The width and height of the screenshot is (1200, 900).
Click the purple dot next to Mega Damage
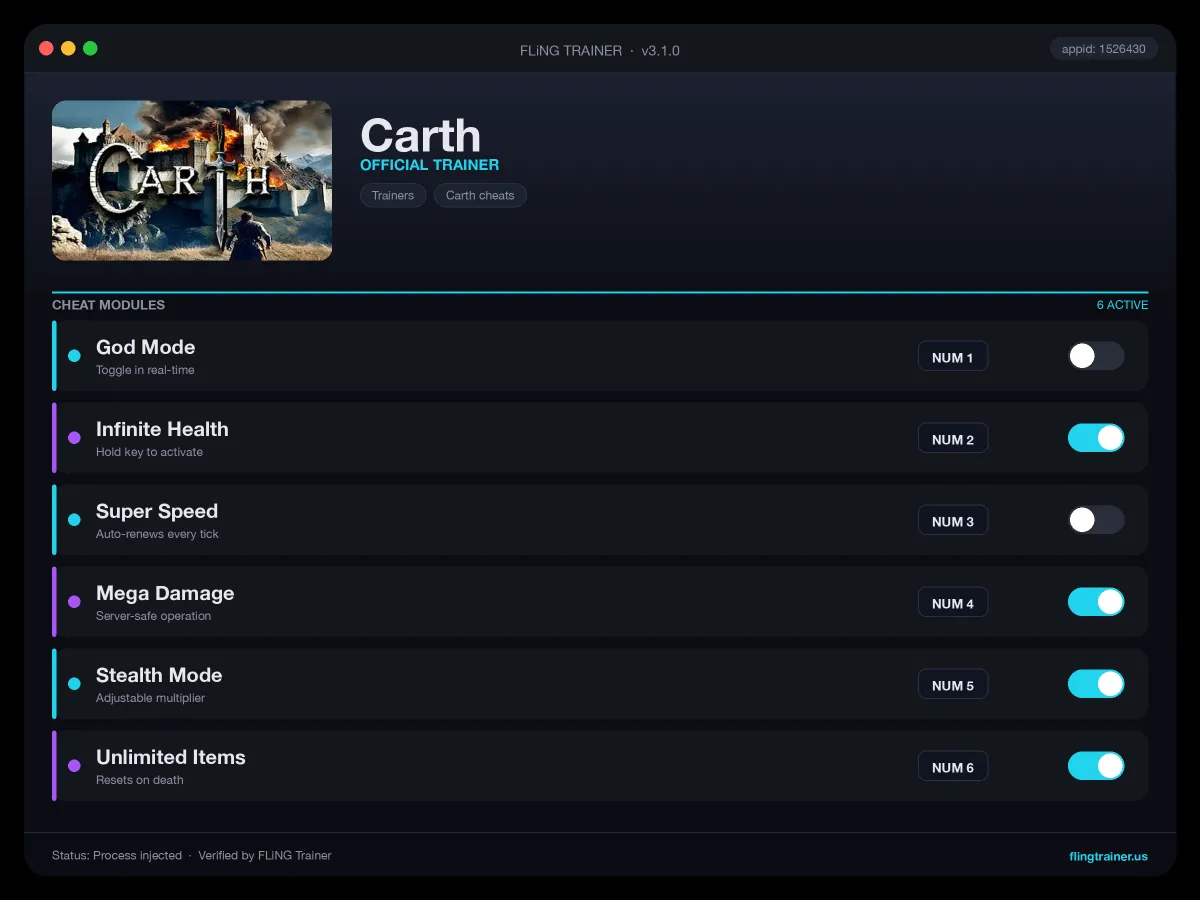[74, 602]
